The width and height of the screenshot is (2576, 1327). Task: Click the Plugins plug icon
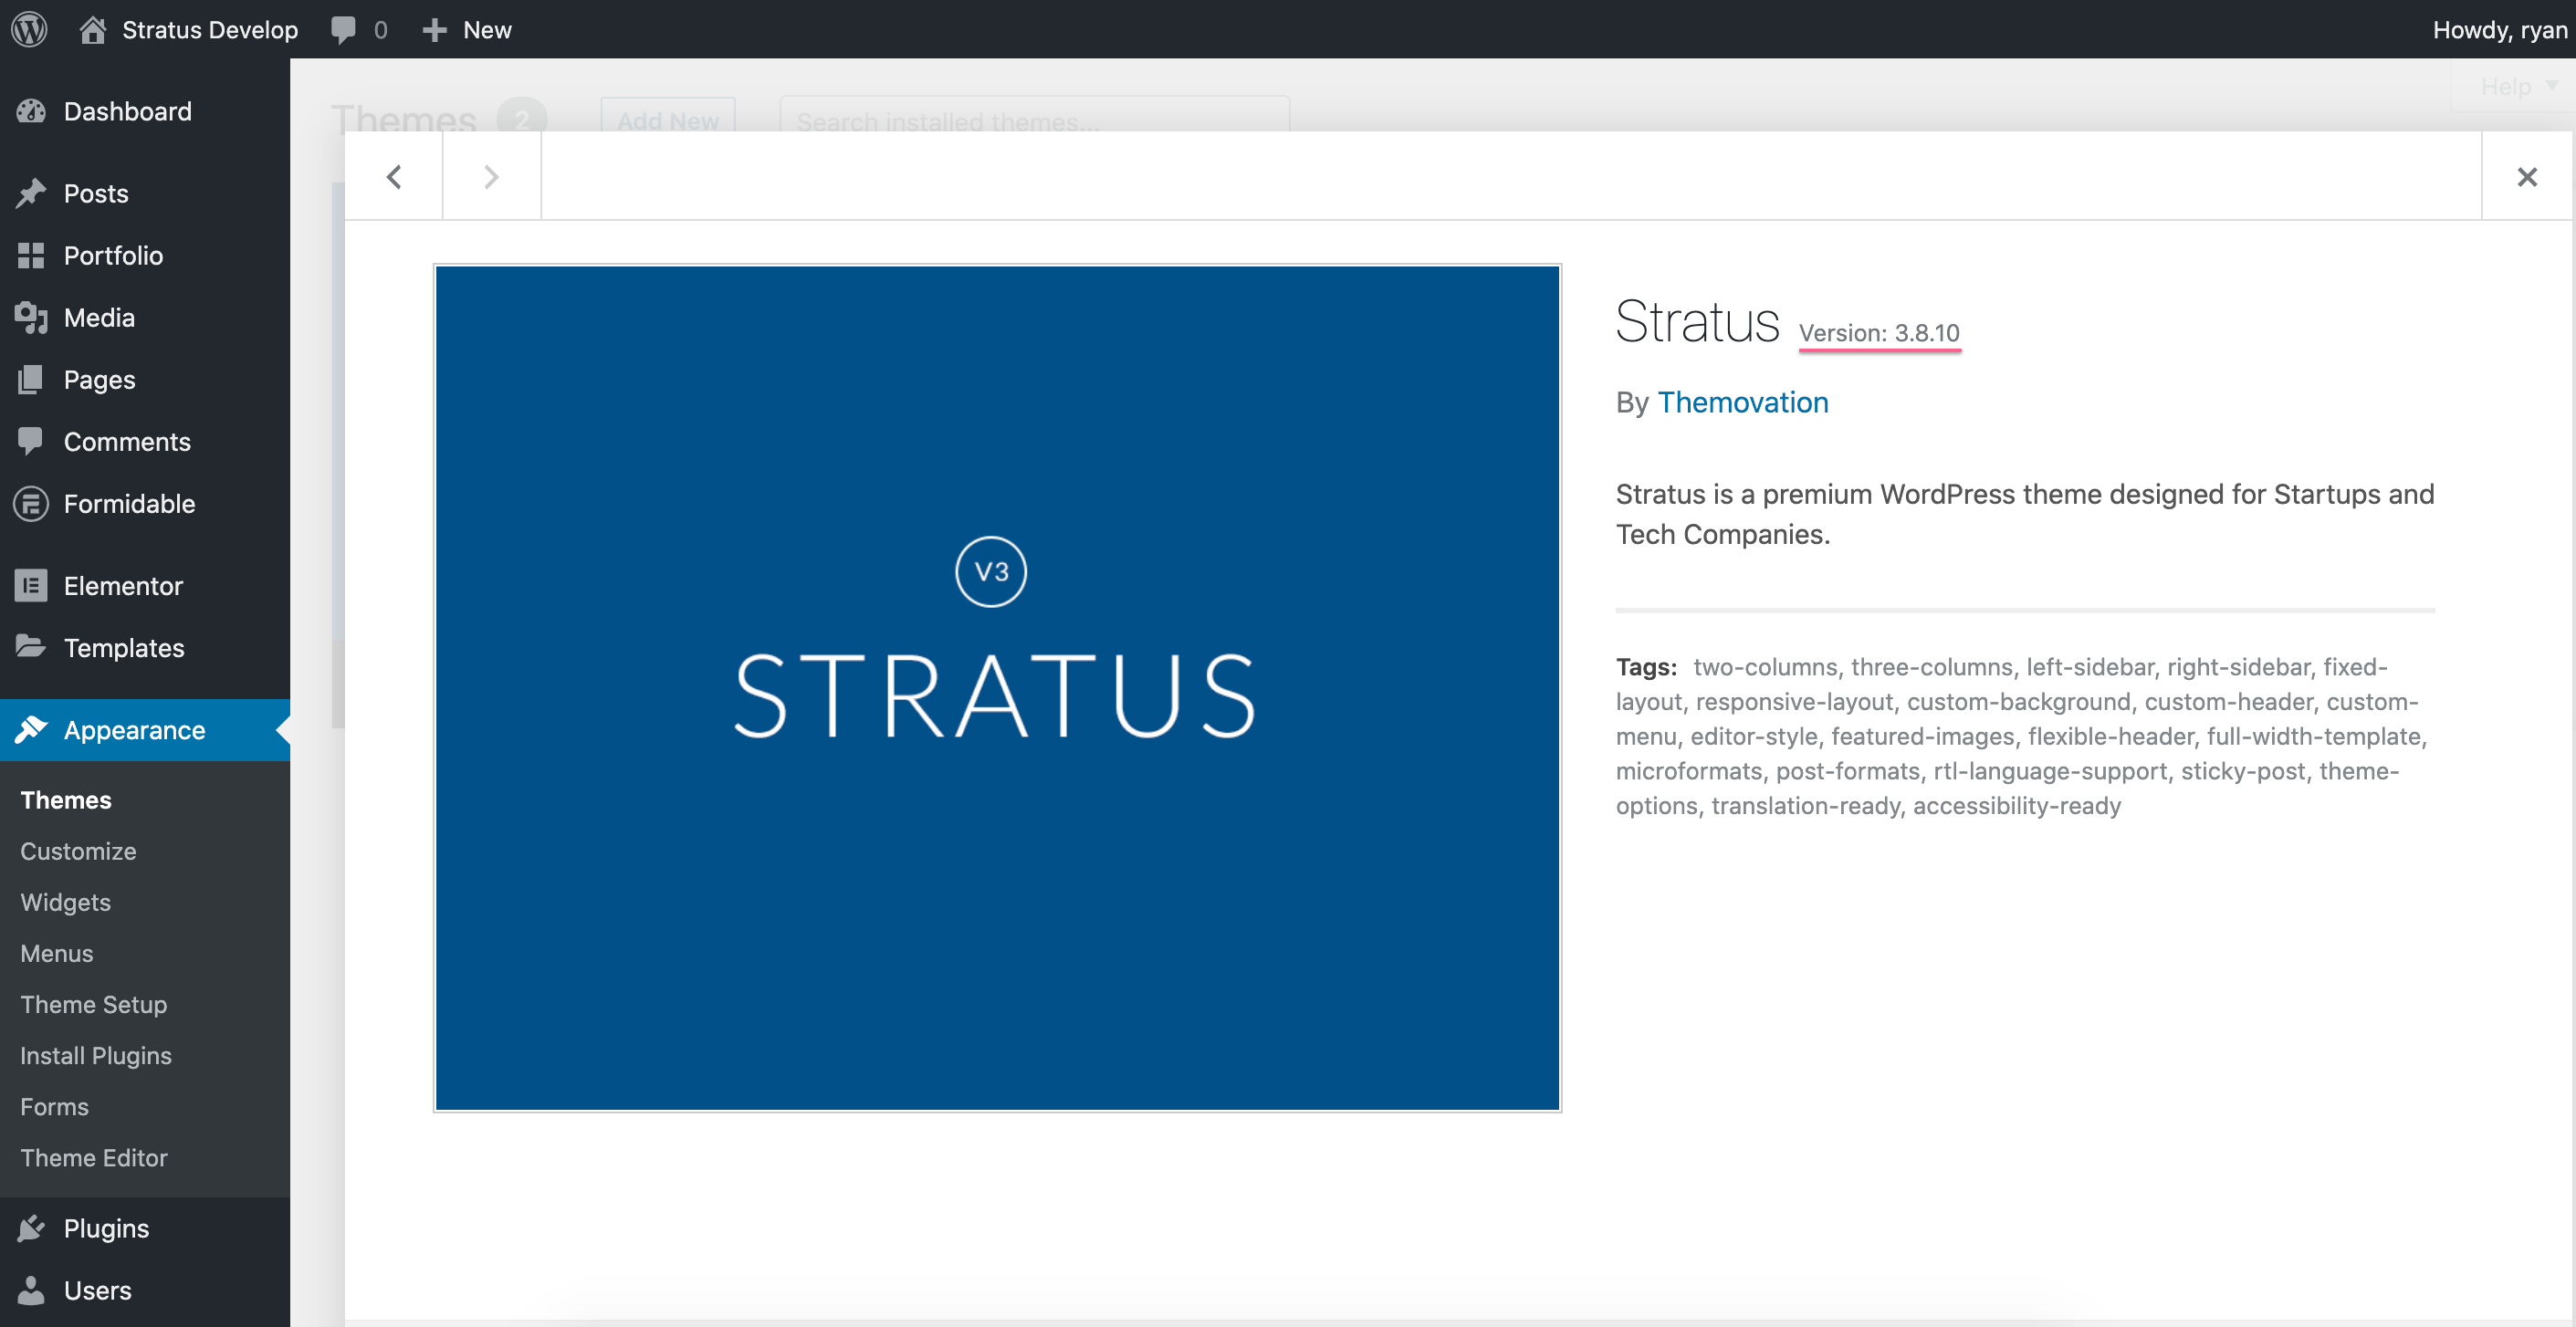tap(31, 1228)
